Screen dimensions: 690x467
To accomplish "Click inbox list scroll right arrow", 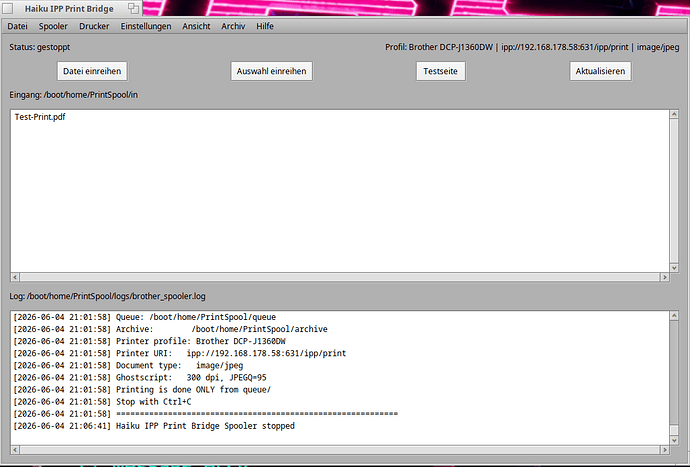I will pyautogui.click(x=664, y=277).
